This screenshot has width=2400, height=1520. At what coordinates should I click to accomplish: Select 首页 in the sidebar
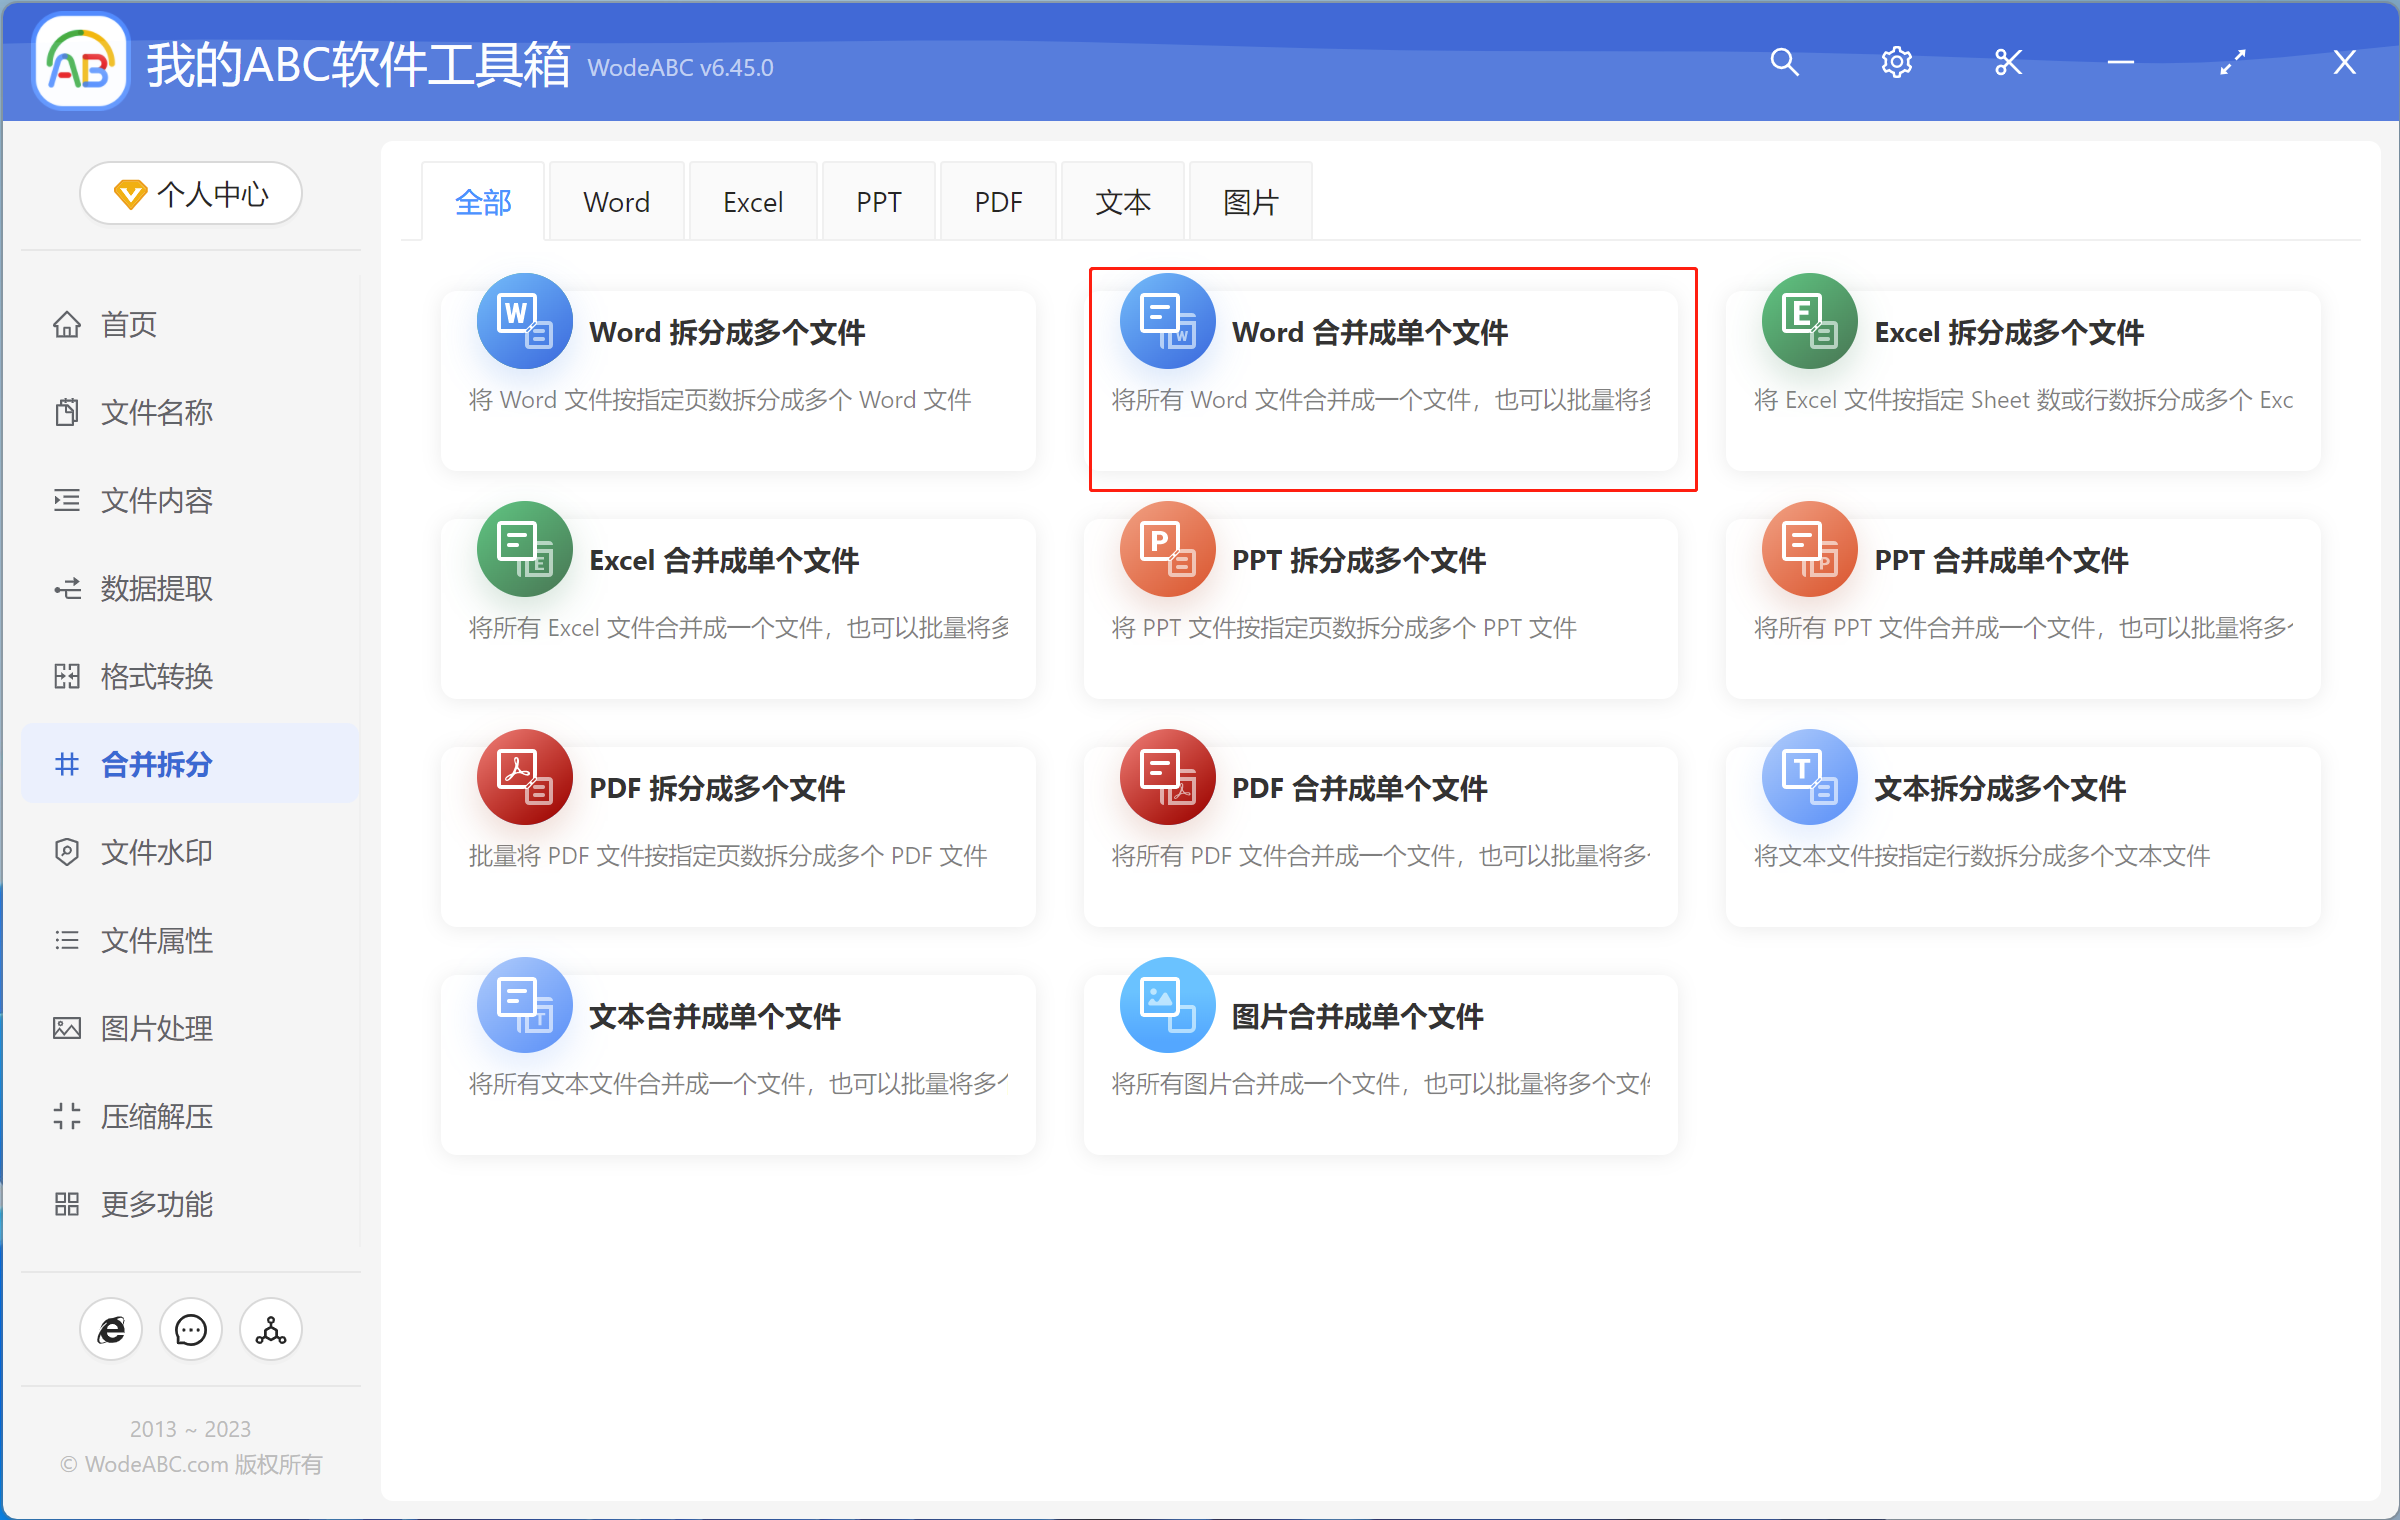point(128,323)
